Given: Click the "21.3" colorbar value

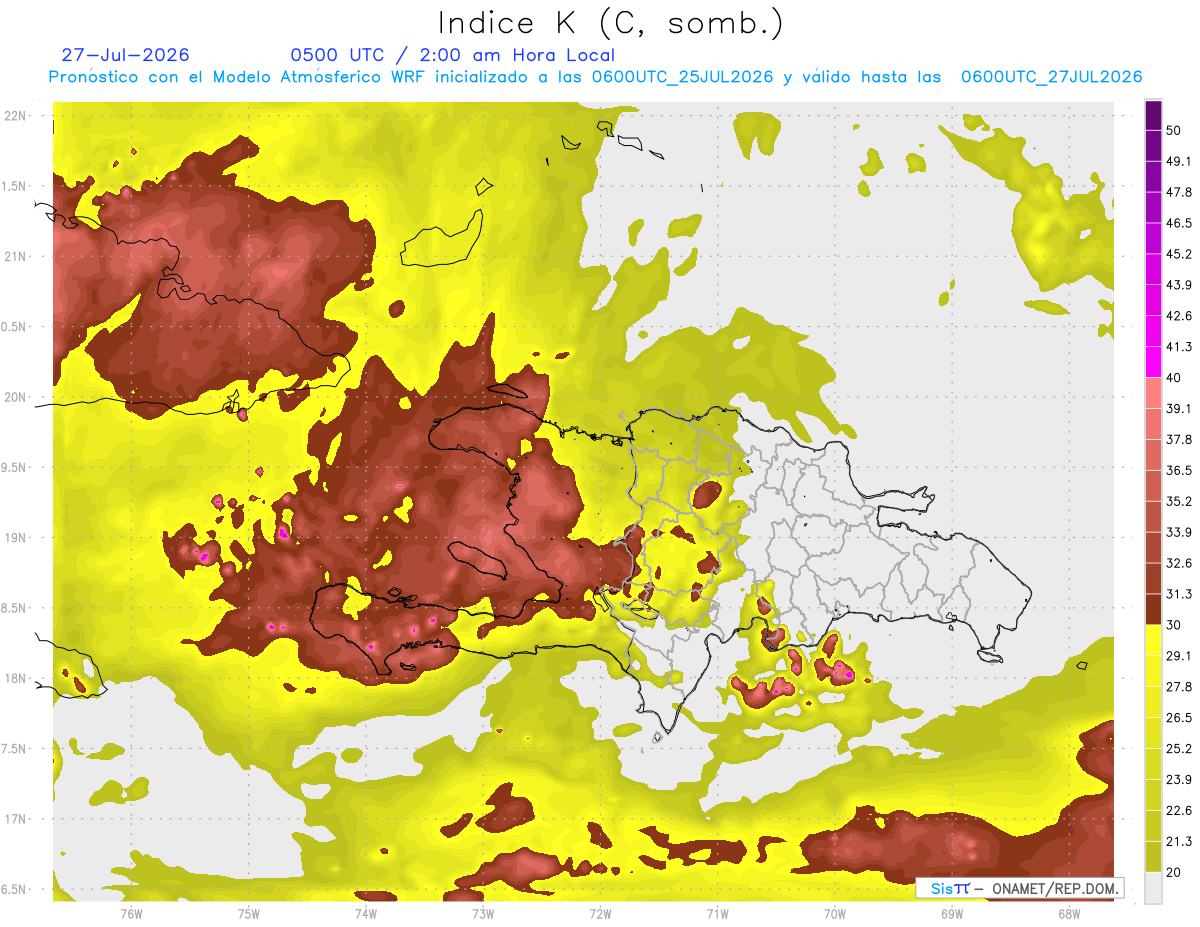Looking at the screenshot, I should pyautogui.click(x=1179, y=842).
